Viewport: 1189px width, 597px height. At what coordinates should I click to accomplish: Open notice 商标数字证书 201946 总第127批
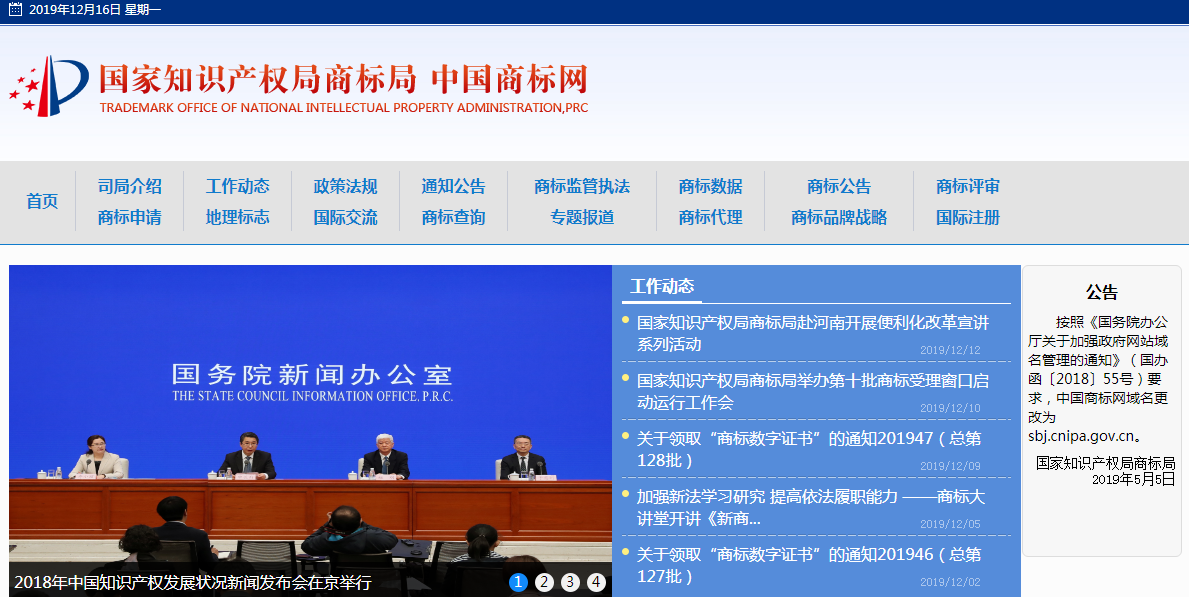pos(809,565)
